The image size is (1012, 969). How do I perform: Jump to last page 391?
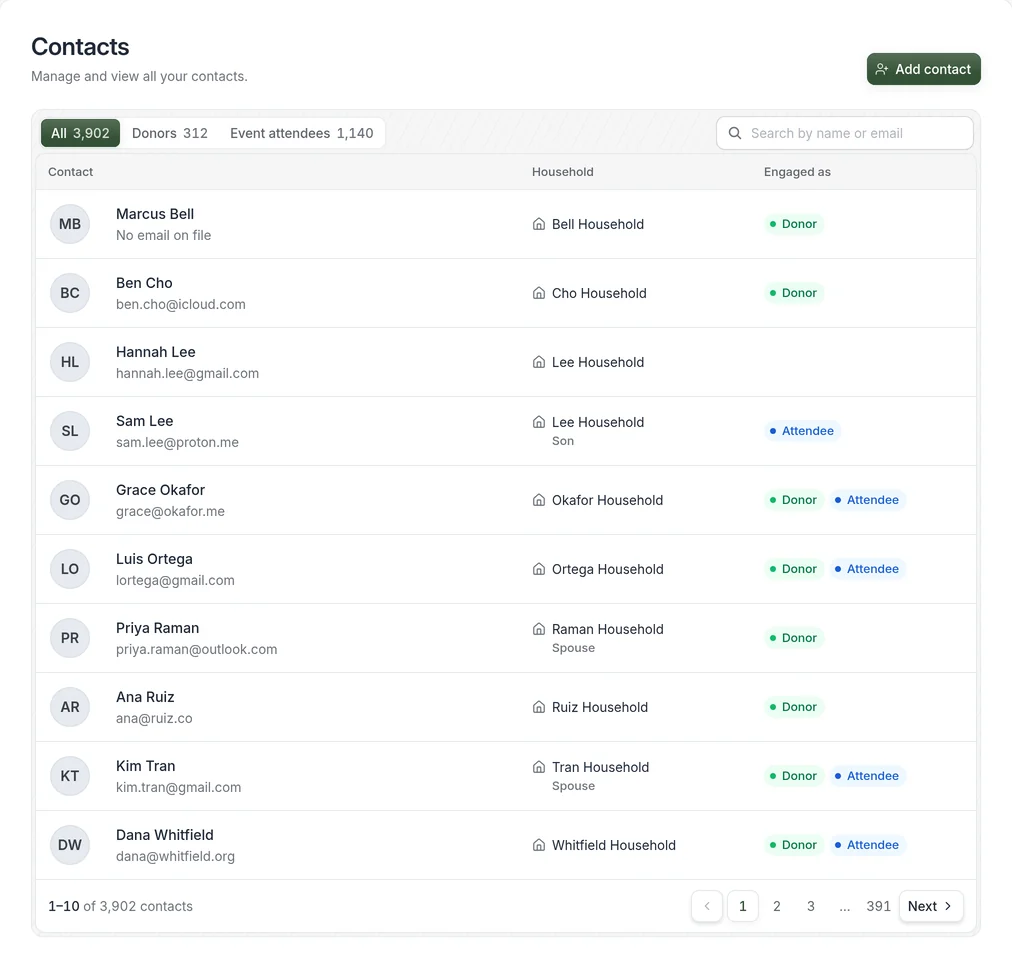click(878, 906)
